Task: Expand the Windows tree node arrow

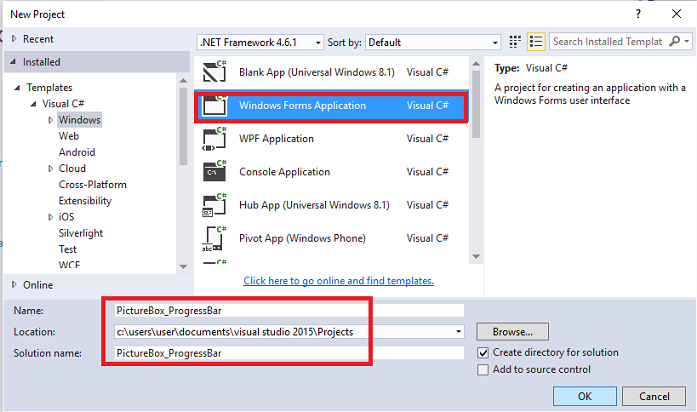Action: (x=50, y=120)
